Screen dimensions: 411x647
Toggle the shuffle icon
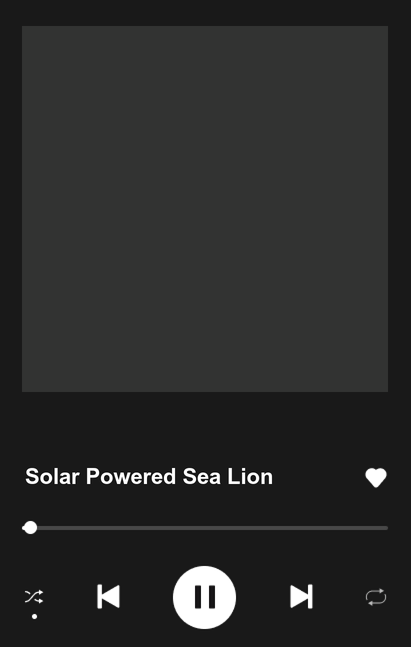(x=34, y=597)
